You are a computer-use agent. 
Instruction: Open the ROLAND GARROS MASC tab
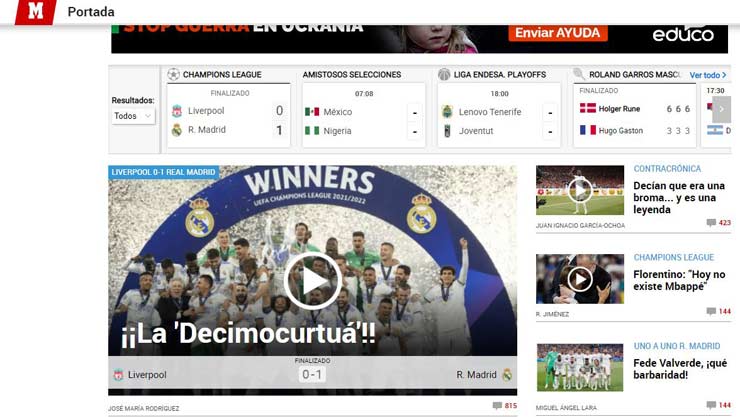click(635, 75)
